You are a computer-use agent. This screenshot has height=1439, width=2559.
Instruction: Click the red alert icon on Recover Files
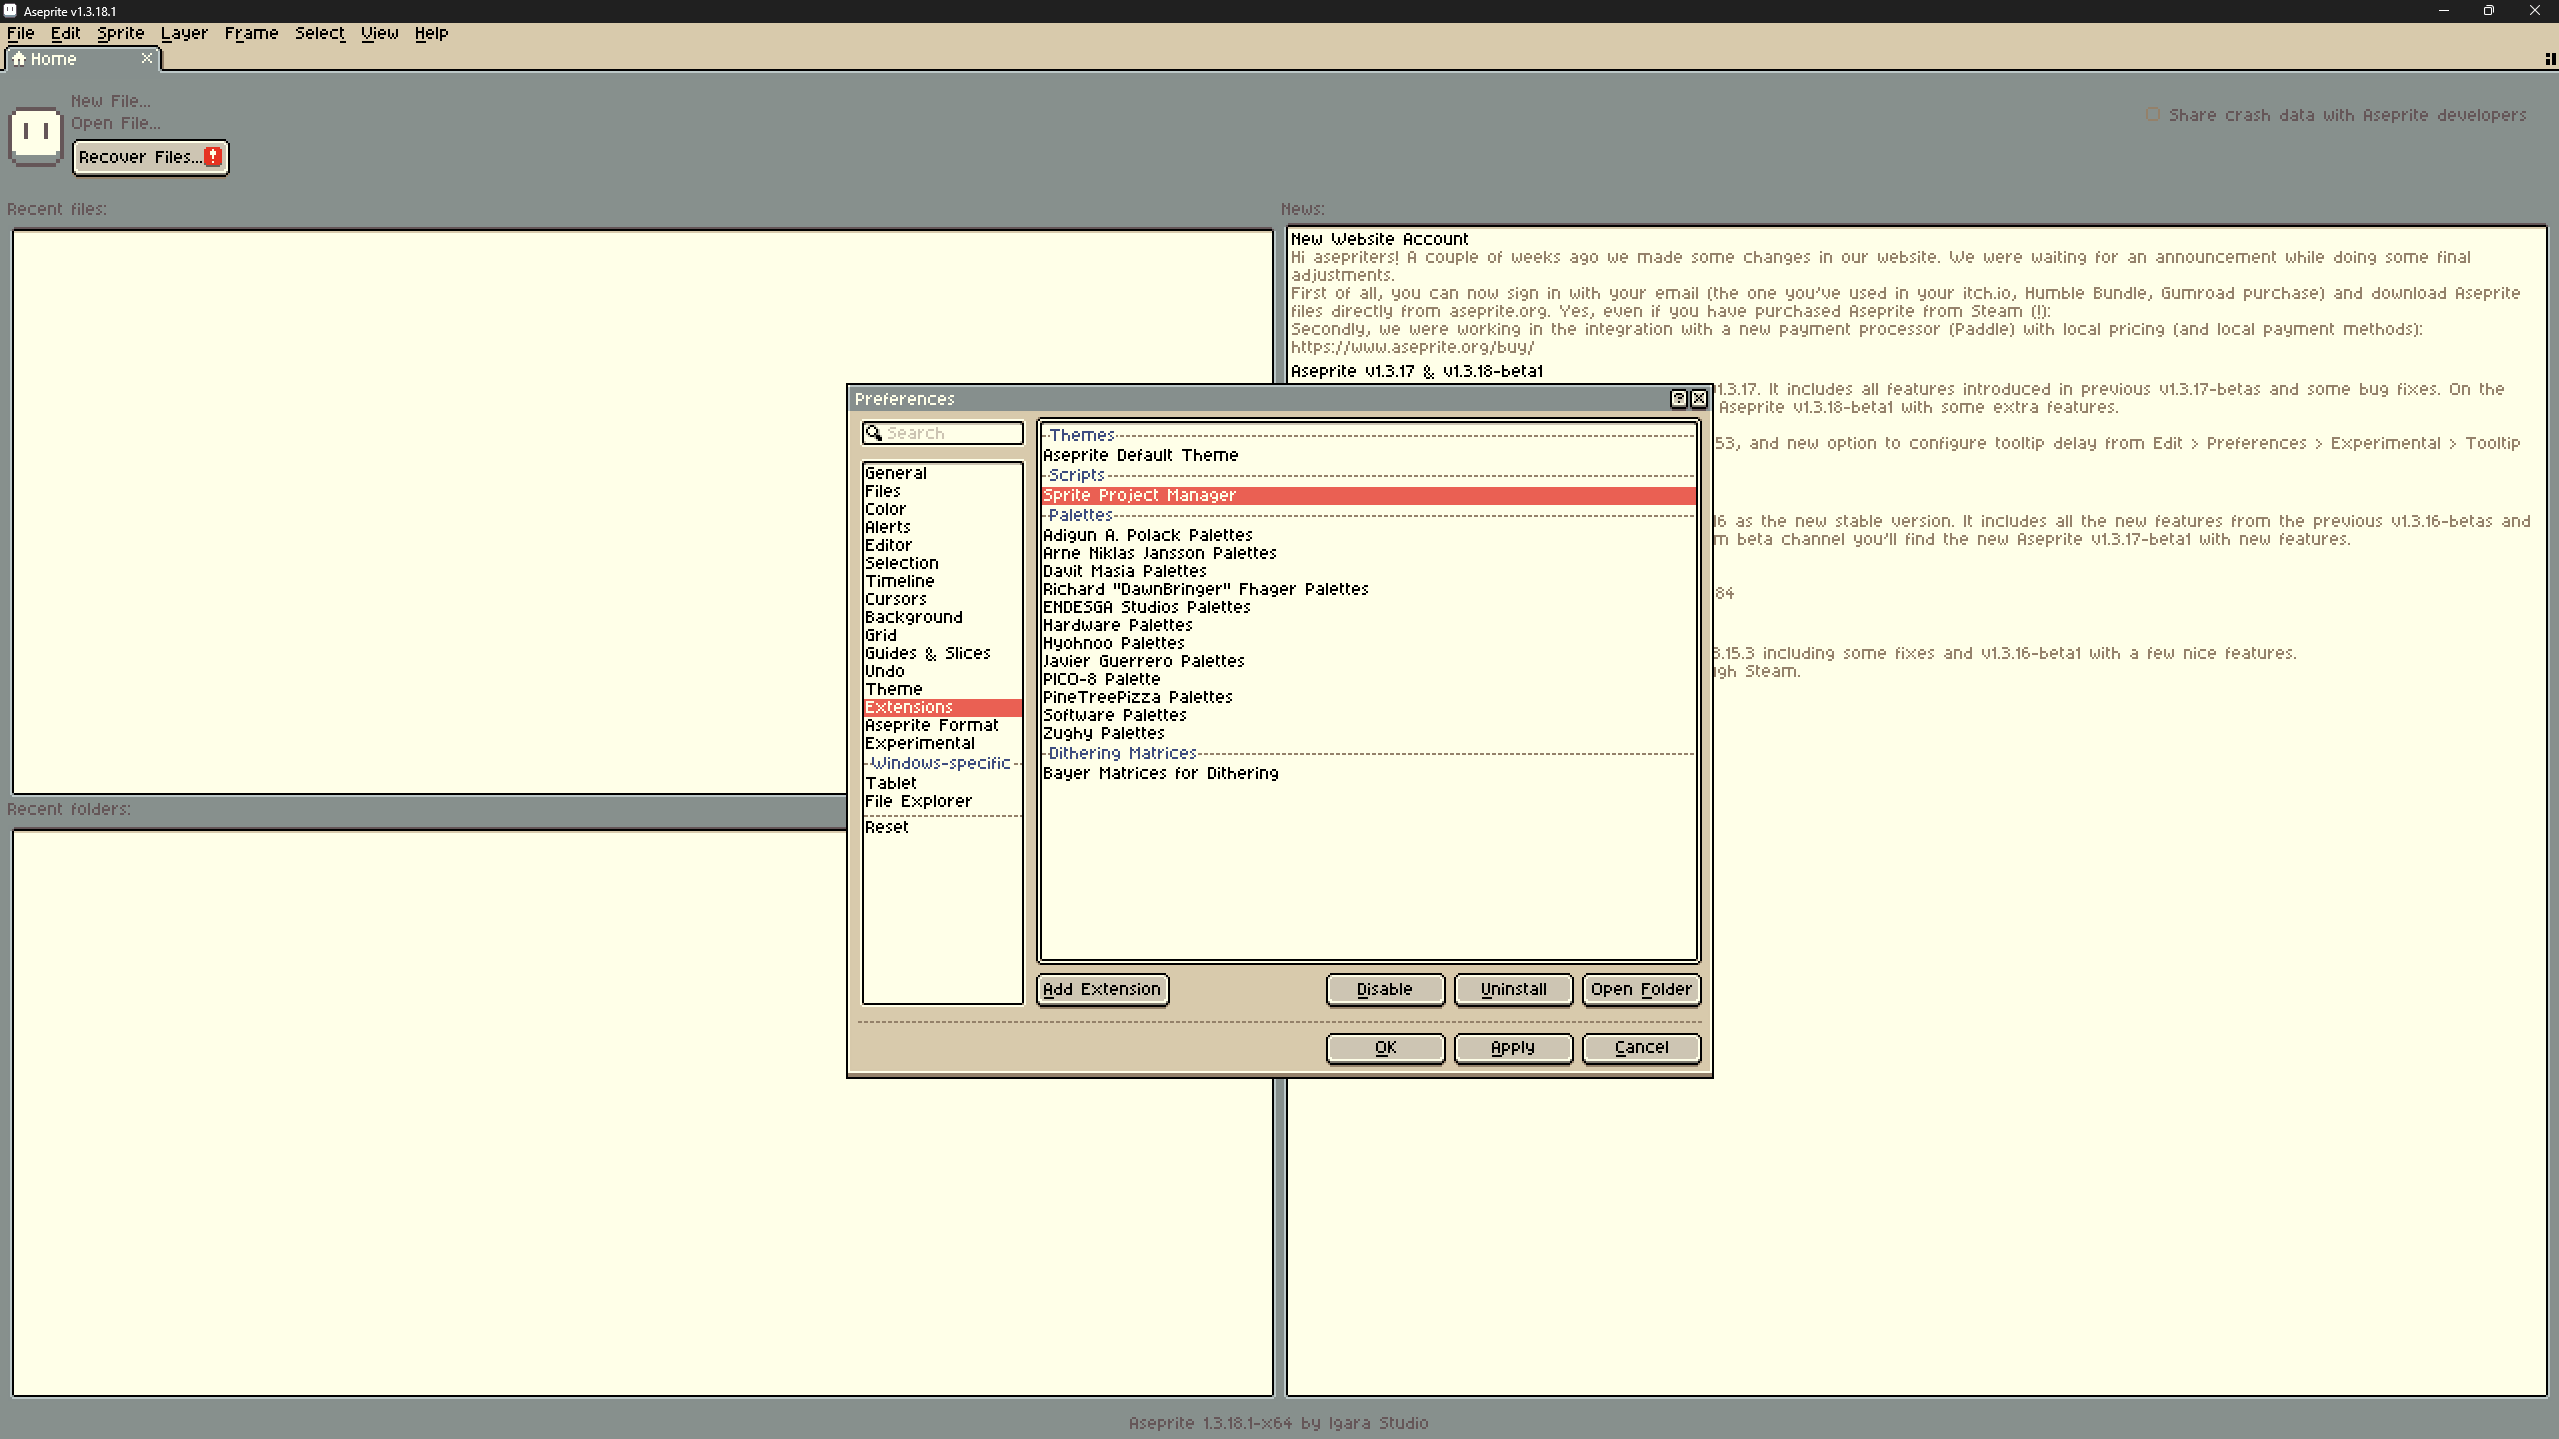click(x=213, y=157)
